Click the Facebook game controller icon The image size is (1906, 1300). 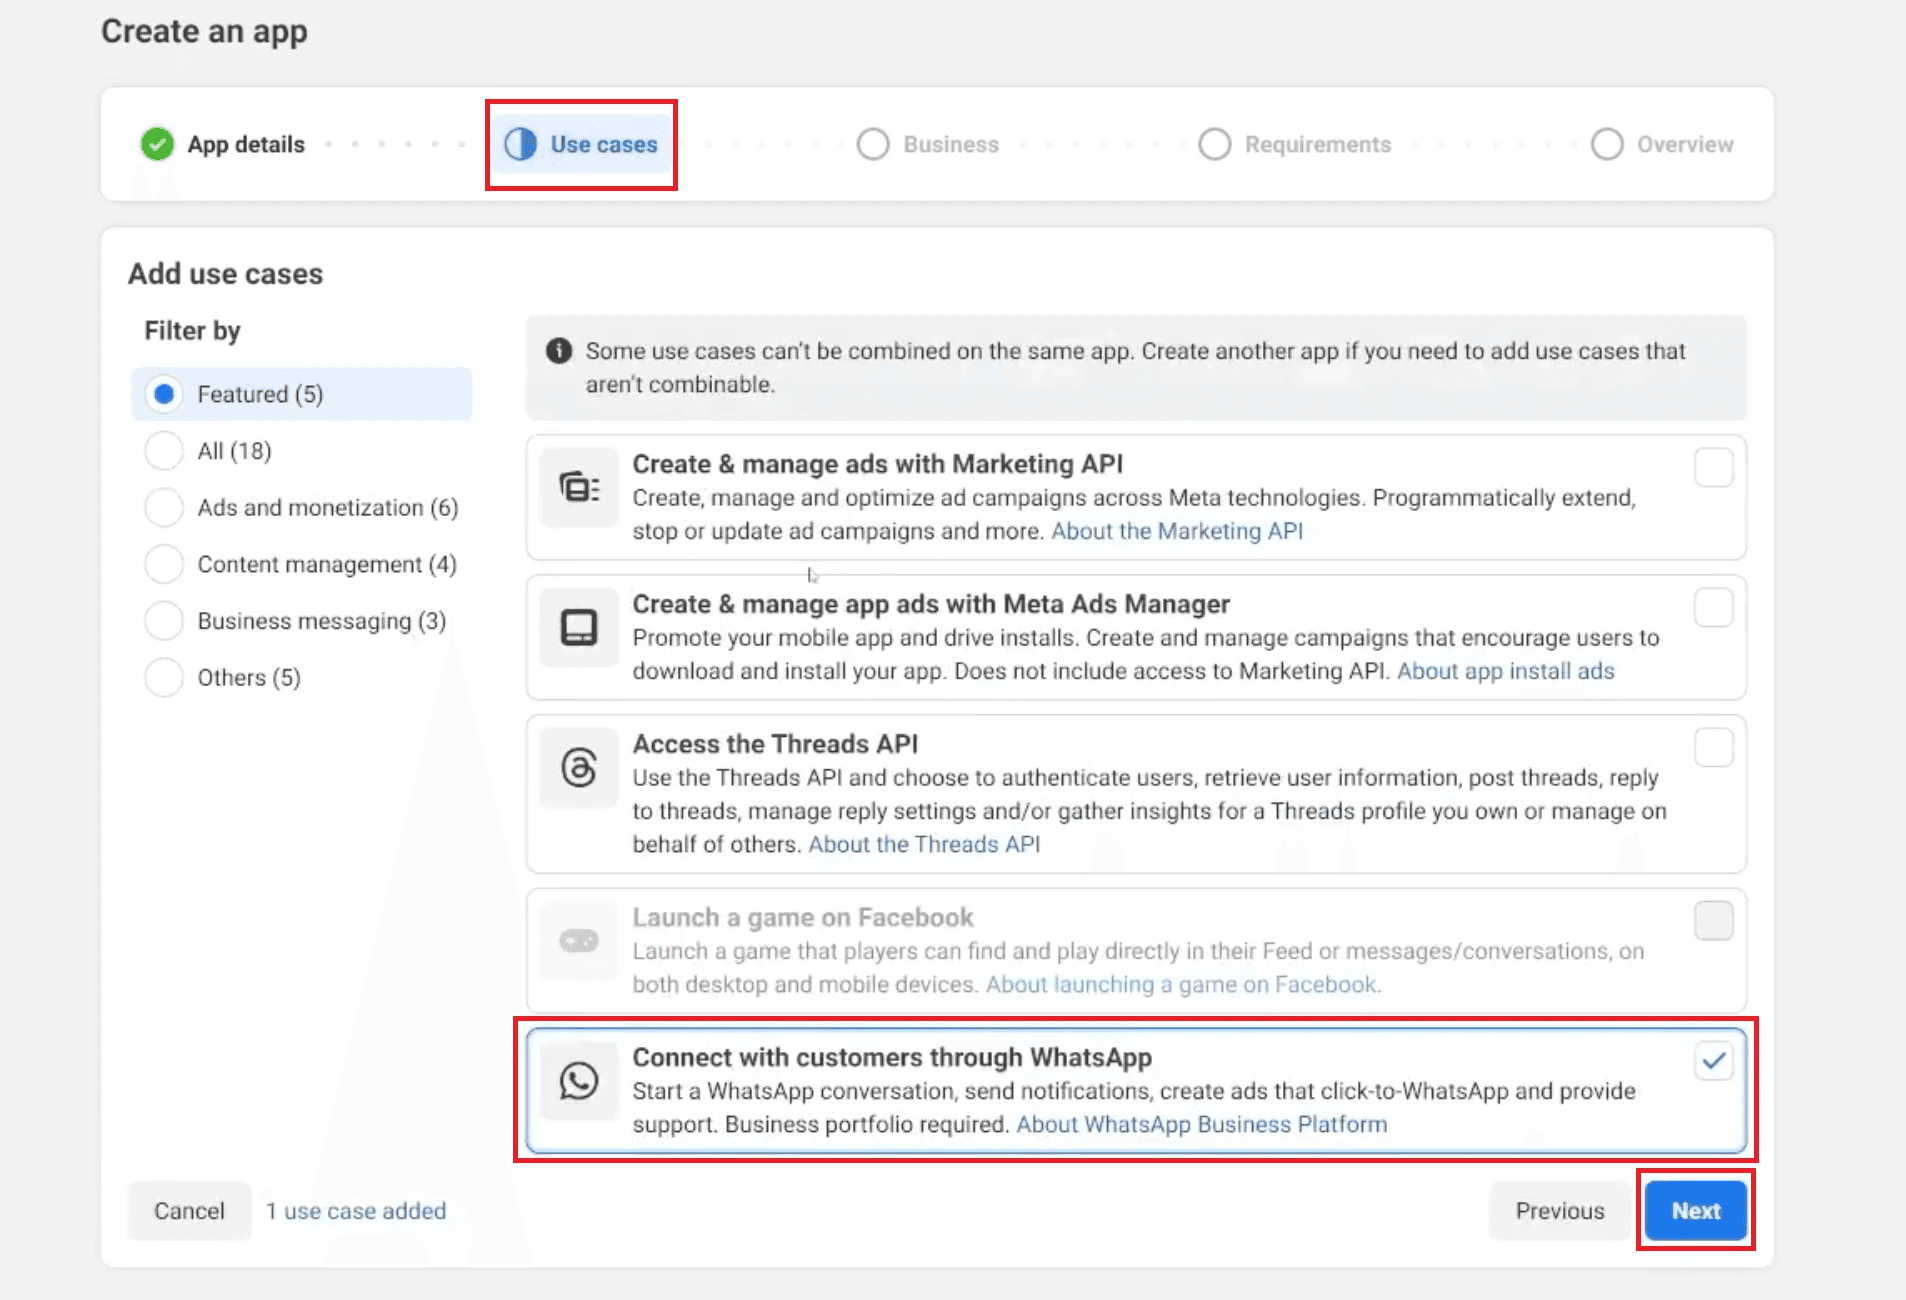(x=579, y=941)
